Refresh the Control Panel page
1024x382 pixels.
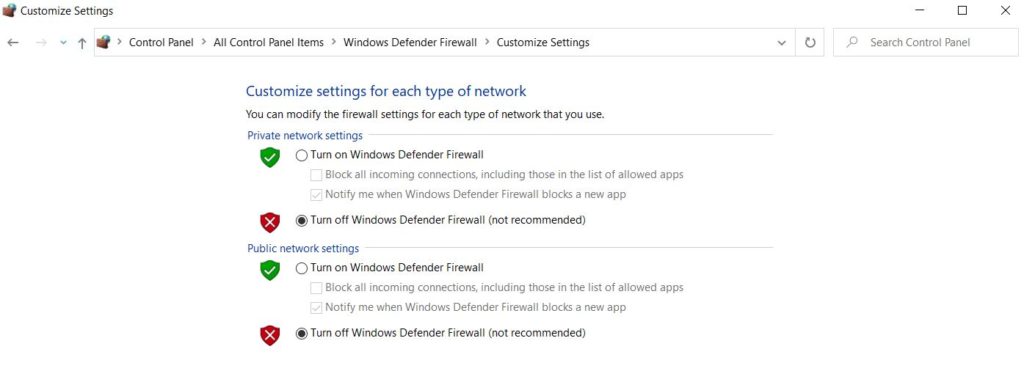tap(810, 42)
